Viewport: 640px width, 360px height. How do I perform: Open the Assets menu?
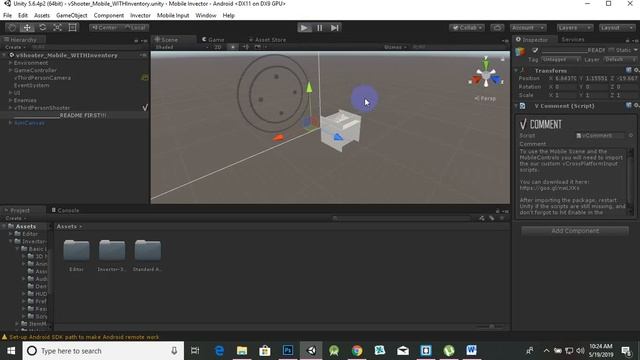pos(42,16)
